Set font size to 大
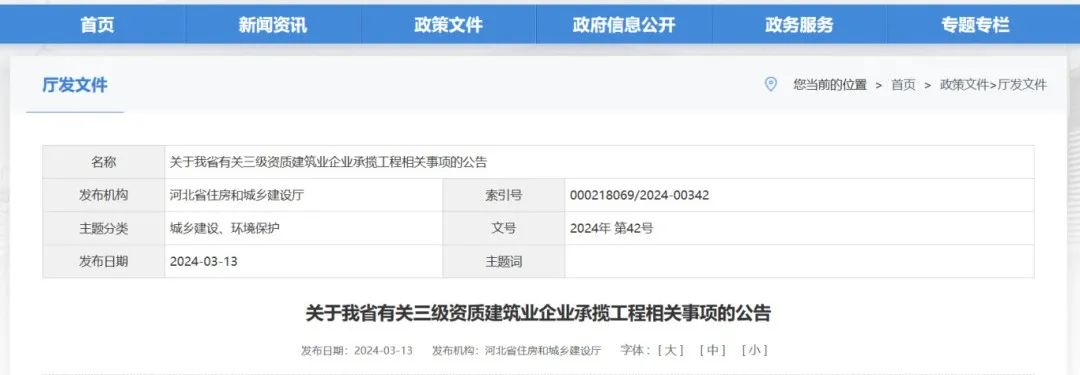1080x375 pixels. (x=670, y=350)
